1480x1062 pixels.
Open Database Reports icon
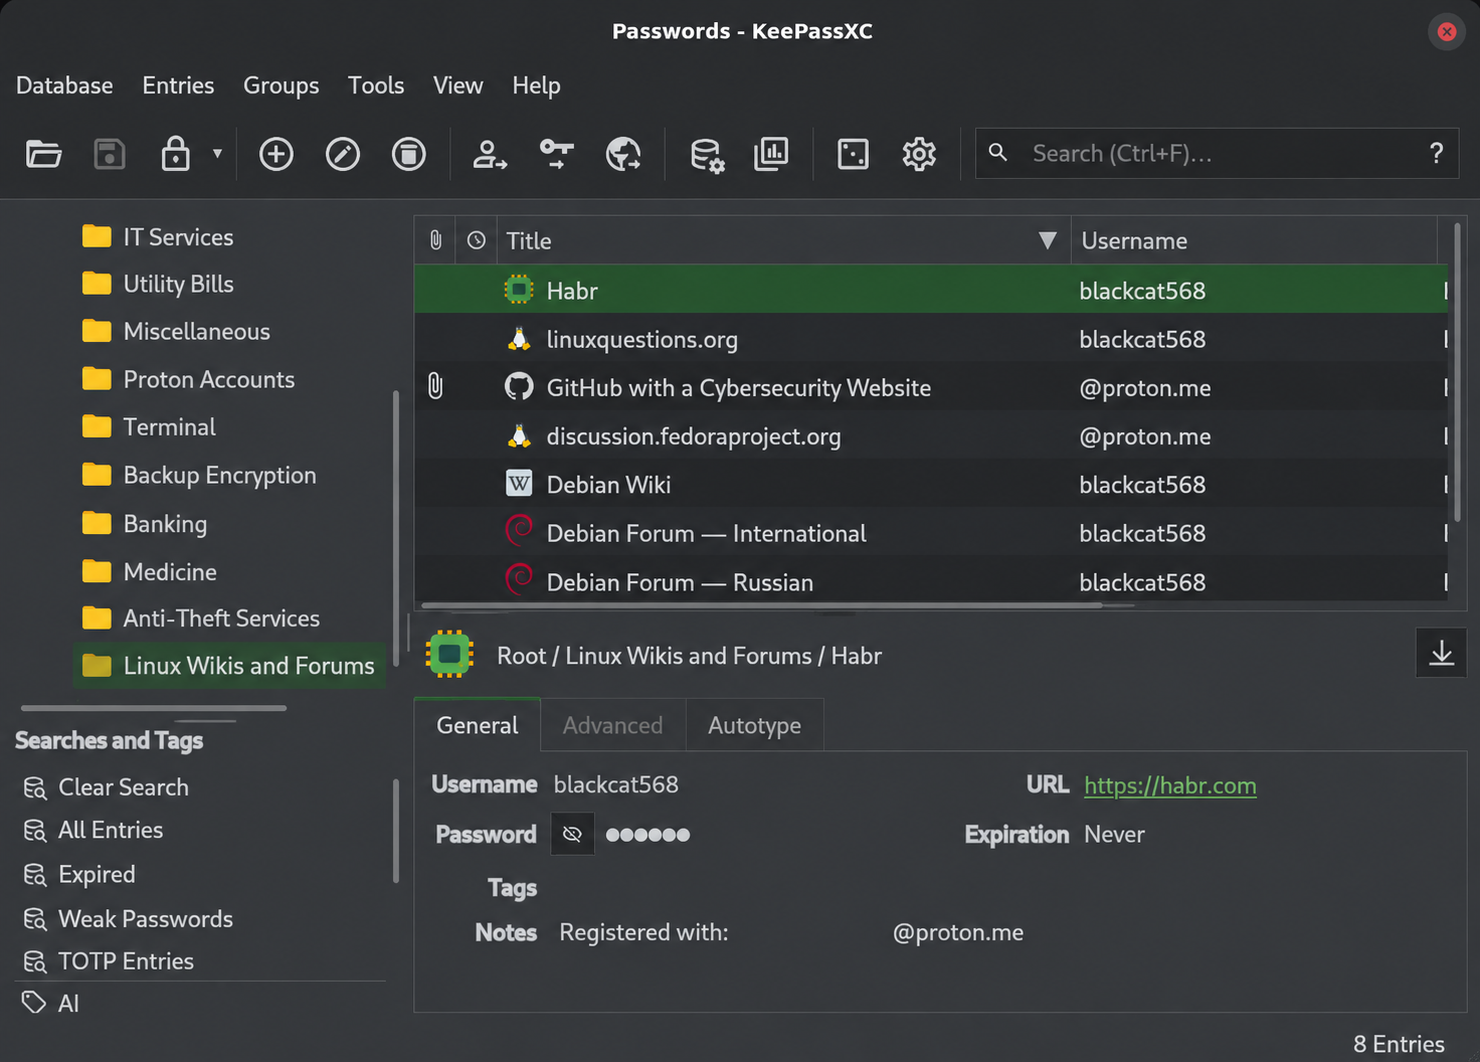(x=771, y=154)
